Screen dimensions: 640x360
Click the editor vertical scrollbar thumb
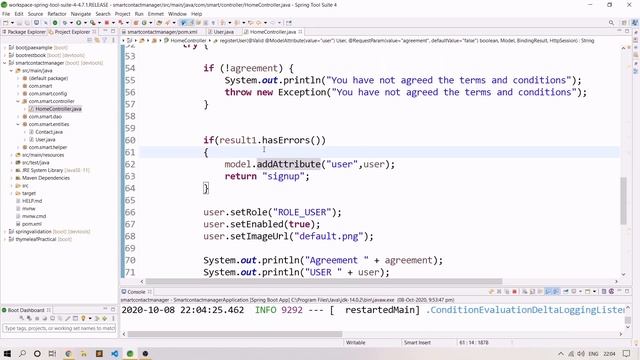tap(623, 200)
